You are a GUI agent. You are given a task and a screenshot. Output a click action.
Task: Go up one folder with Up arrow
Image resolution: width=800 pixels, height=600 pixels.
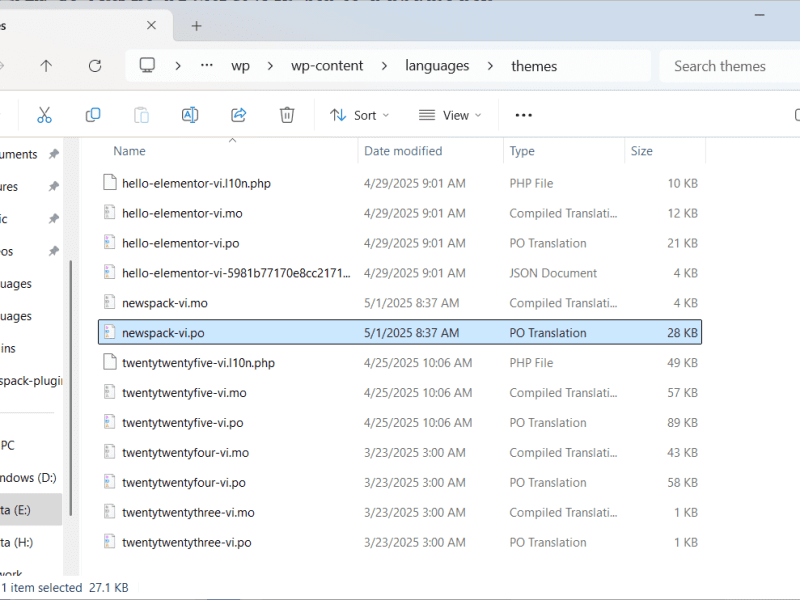pos(46,66)
